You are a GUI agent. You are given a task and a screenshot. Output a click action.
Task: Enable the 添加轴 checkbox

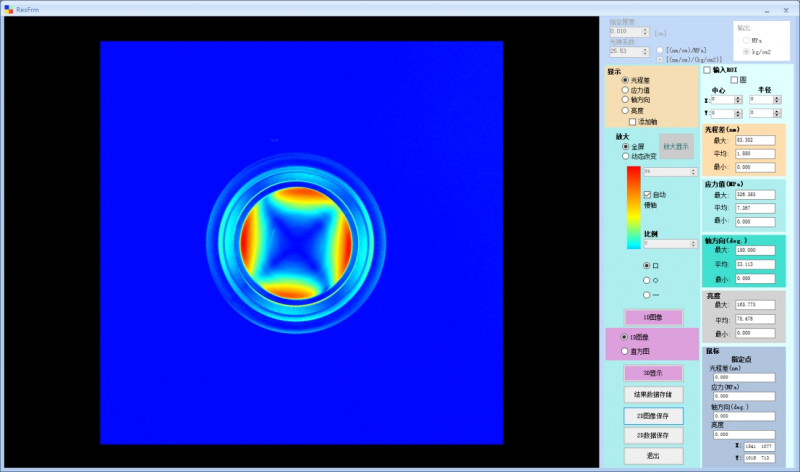tap(633, 121)
